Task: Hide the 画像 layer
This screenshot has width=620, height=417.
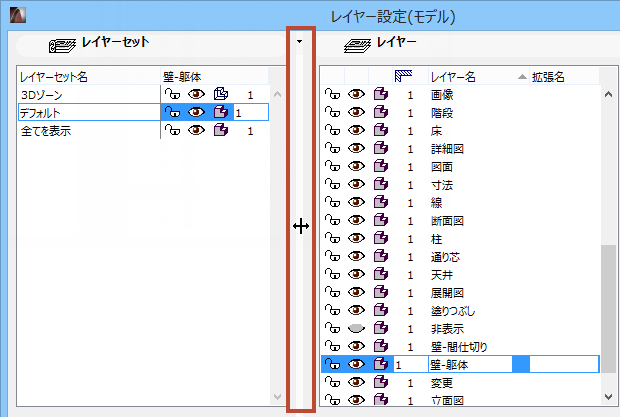Action: tap(356, 94)
